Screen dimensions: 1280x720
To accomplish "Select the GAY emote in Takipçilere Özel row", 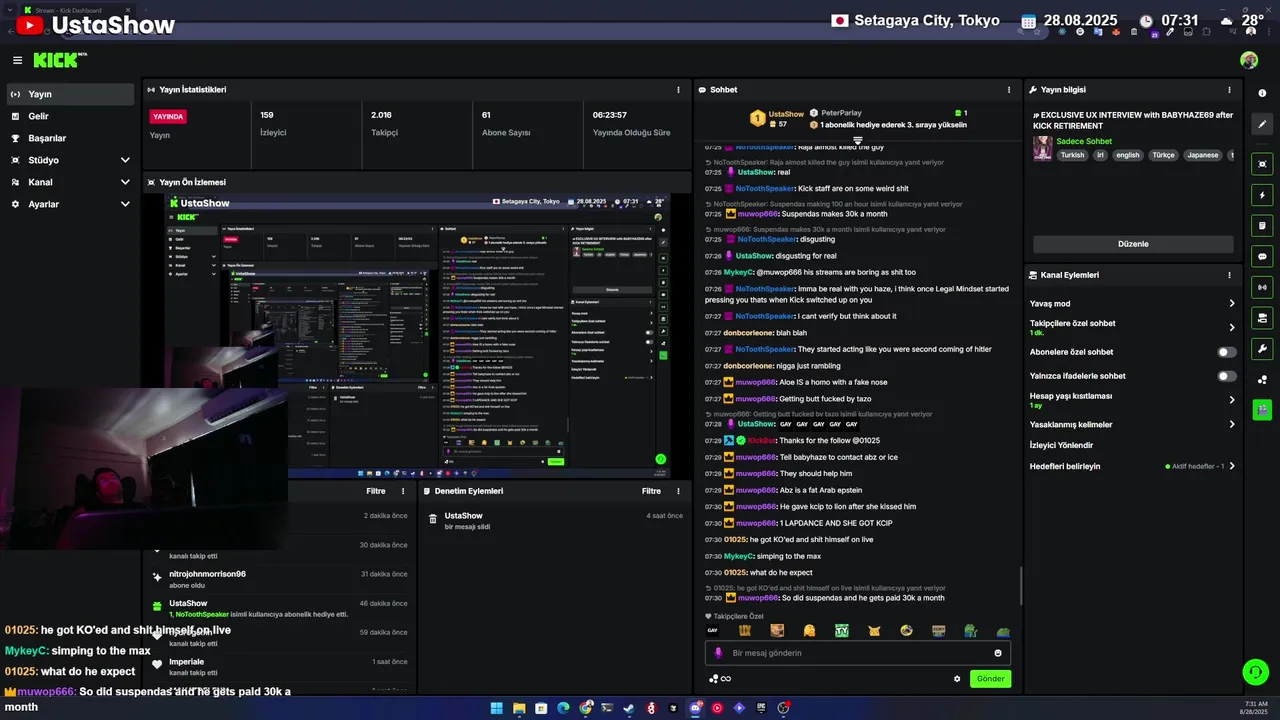I will (713, 631).
